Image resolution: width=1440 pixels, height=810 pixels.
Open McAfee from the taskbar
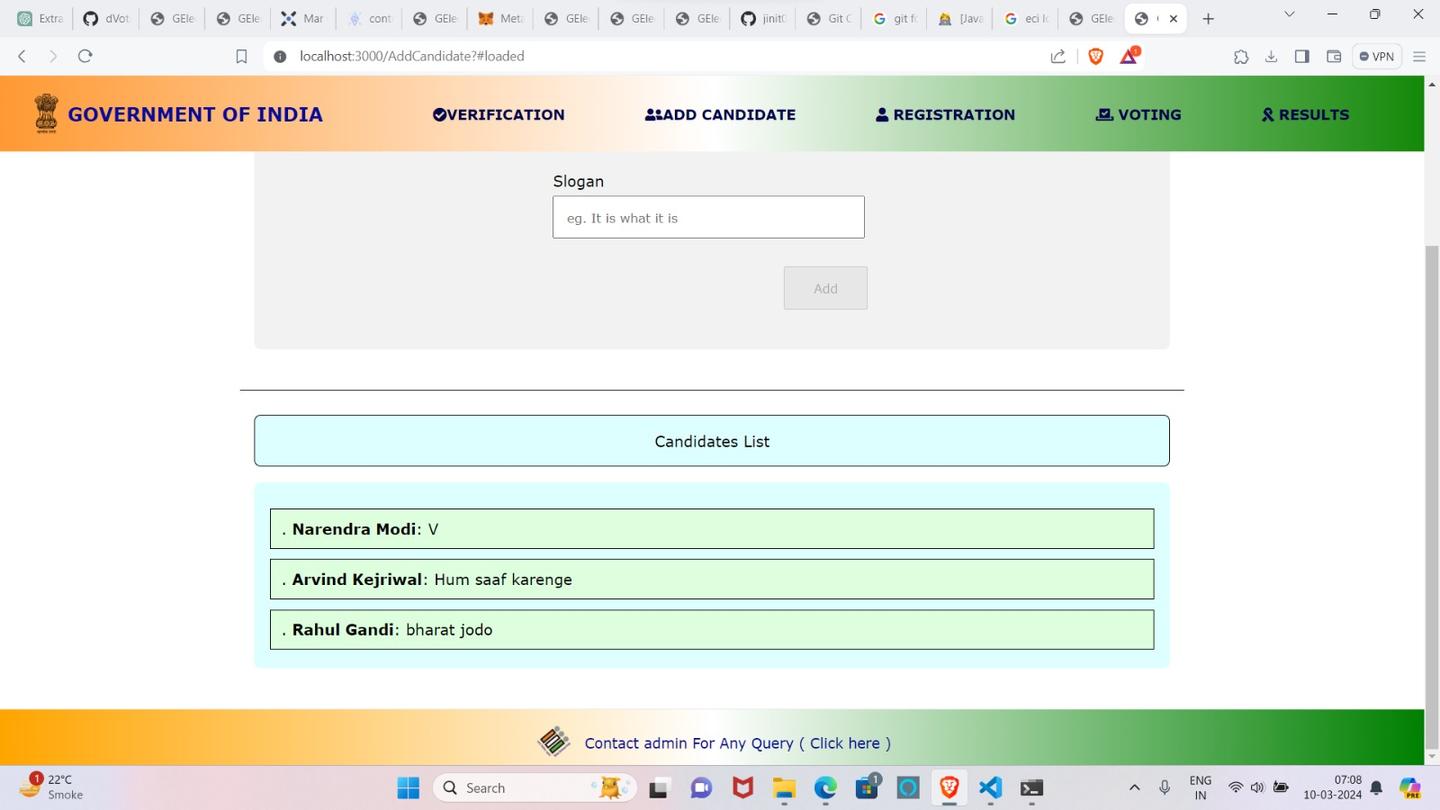[x=742, y=788]
